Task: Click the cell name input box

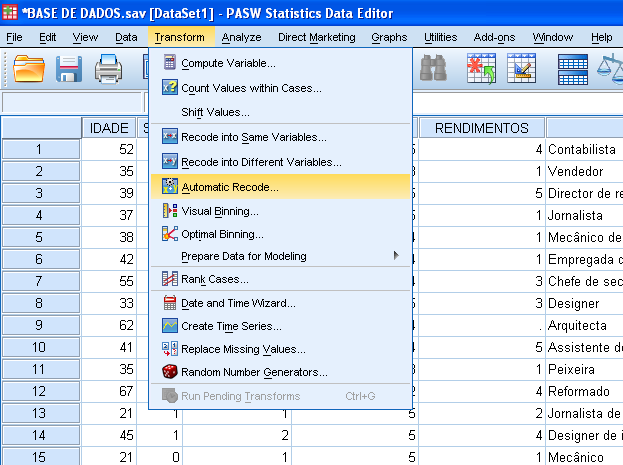Action: point(72,103)
